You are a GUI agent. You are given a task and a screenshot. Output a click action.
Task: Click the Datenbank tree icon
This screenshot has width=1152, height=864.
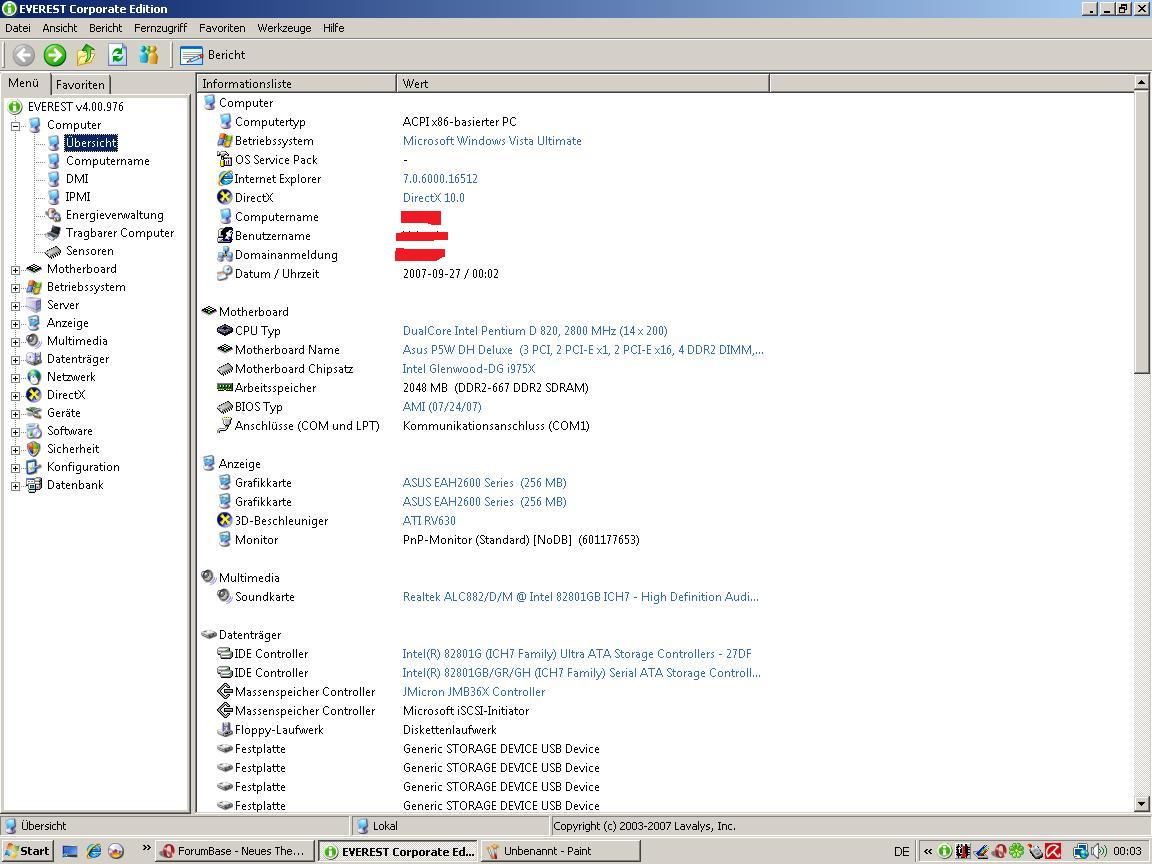[34, 485]
